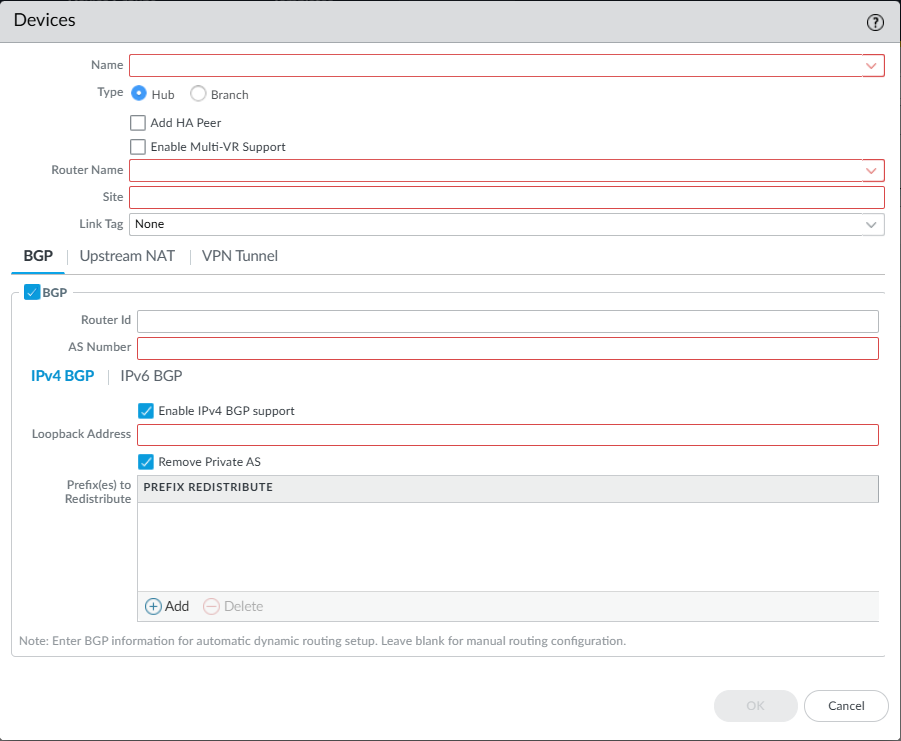Toggle Enable Multi-VR Support checkbox

point(138,147)
